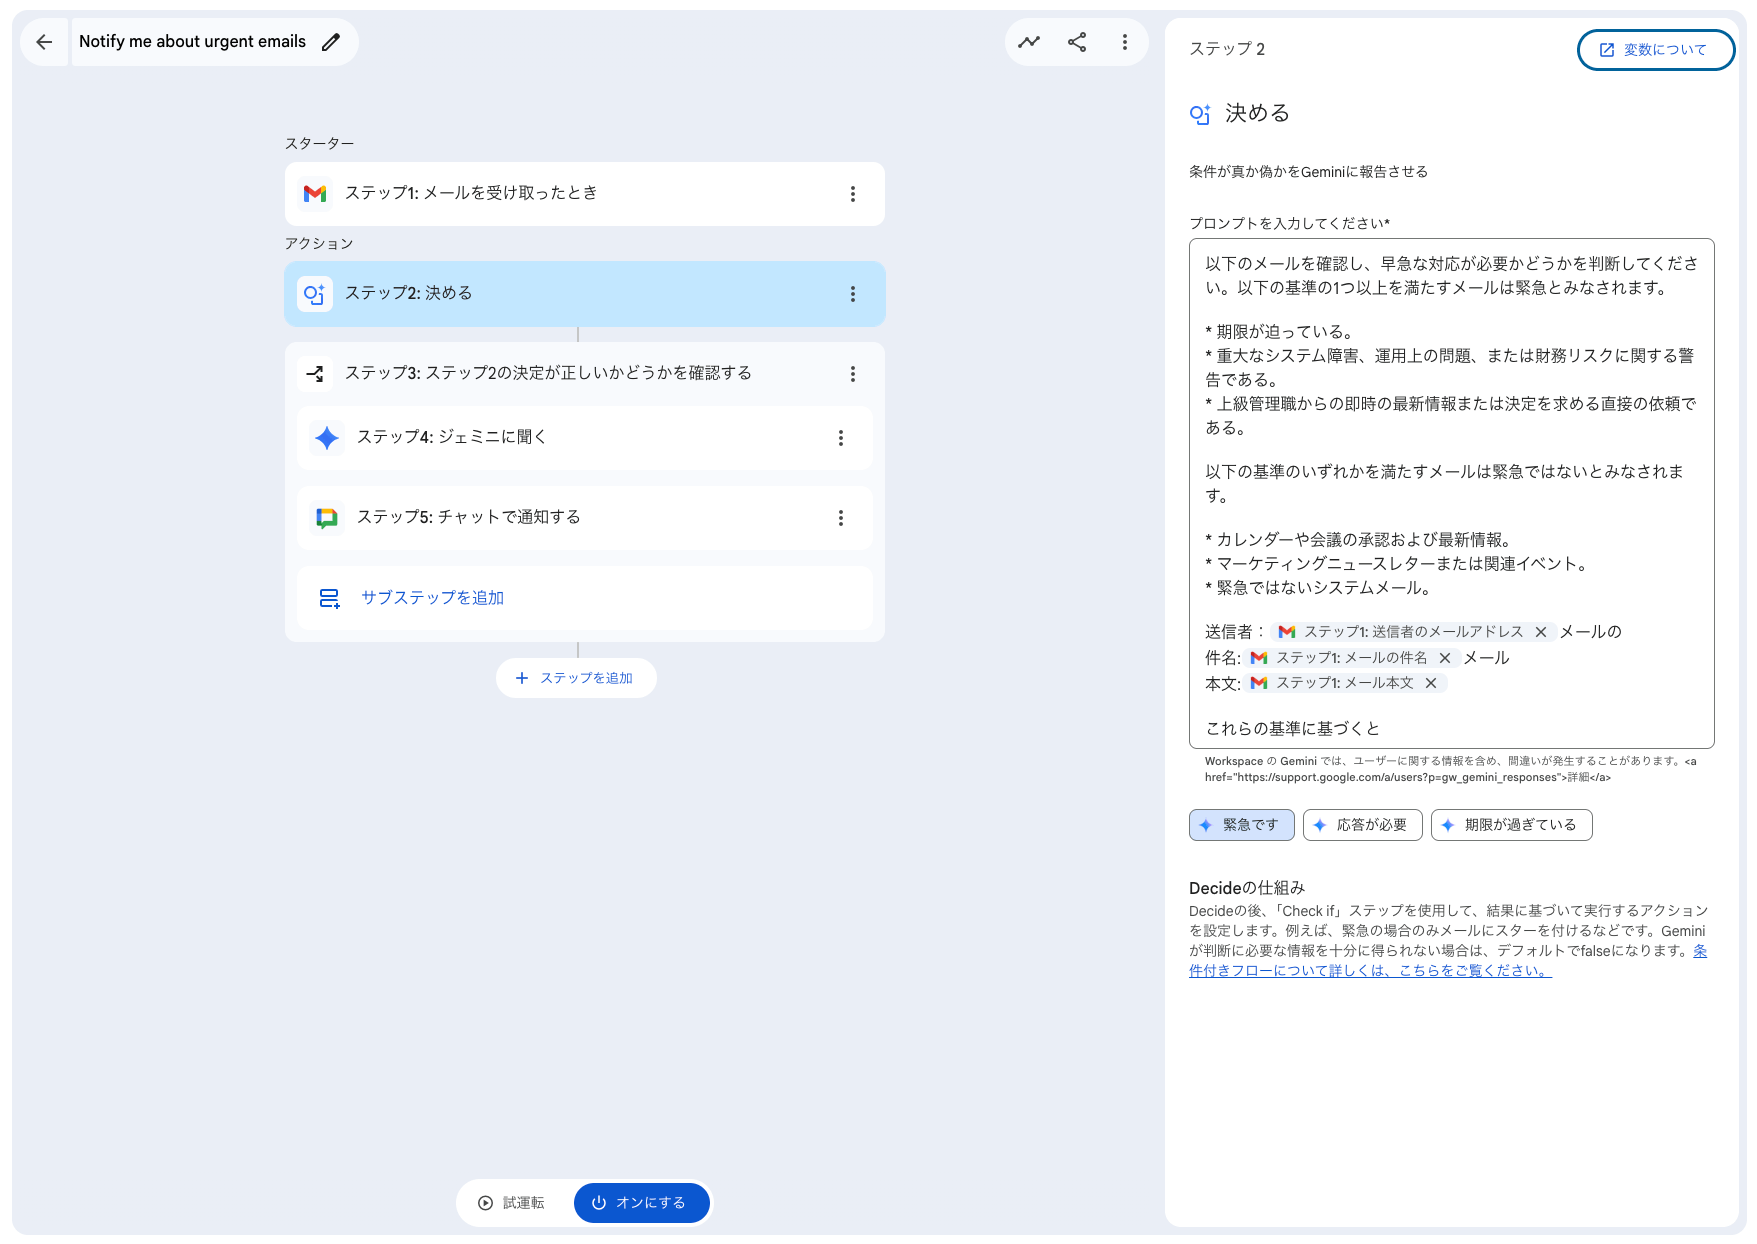This screenshot has width=1757, height=1244.
Task: Navigate back with the arrow icon
Action: (44, 42)
